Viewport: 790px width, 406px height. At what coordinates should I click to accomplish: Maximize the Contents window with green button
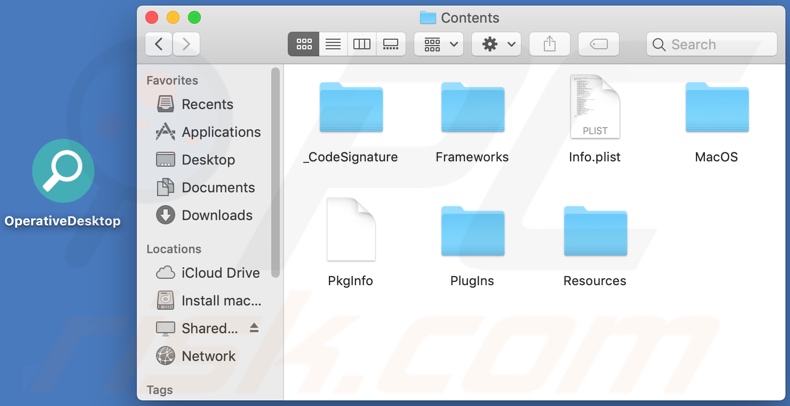pos(194,18)
